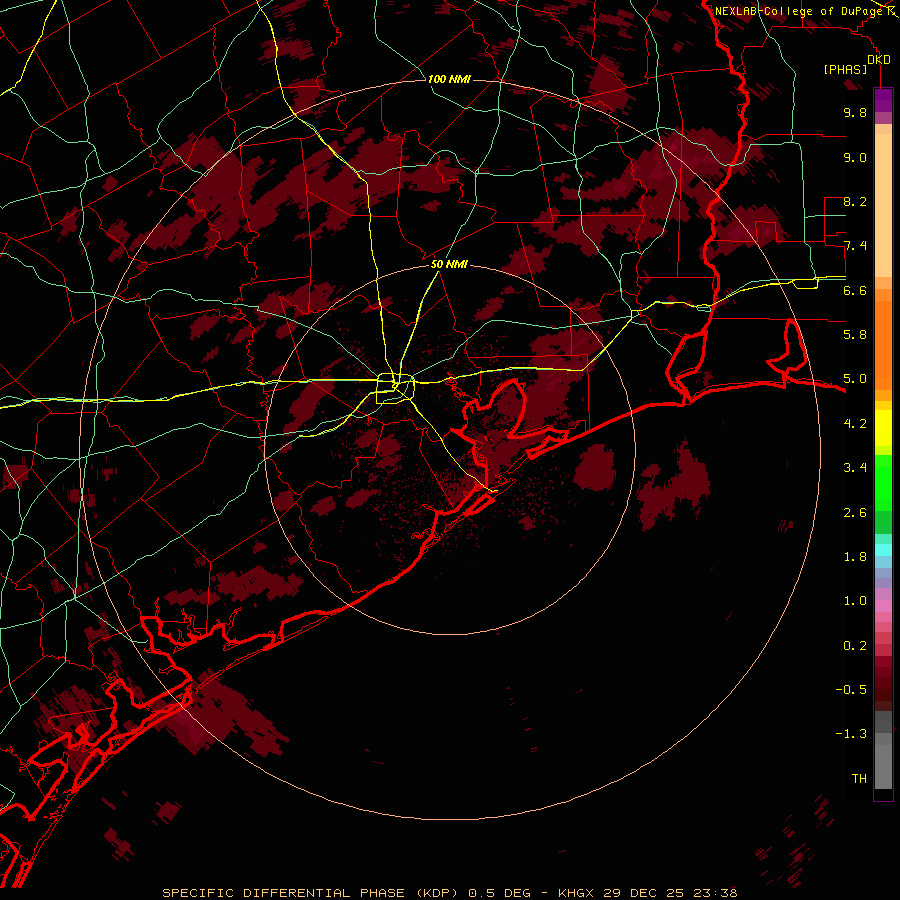900x900 pixels.
Task: Click the DKD label above the color scale
Action: pyautogui.click(x=879, y=60)
